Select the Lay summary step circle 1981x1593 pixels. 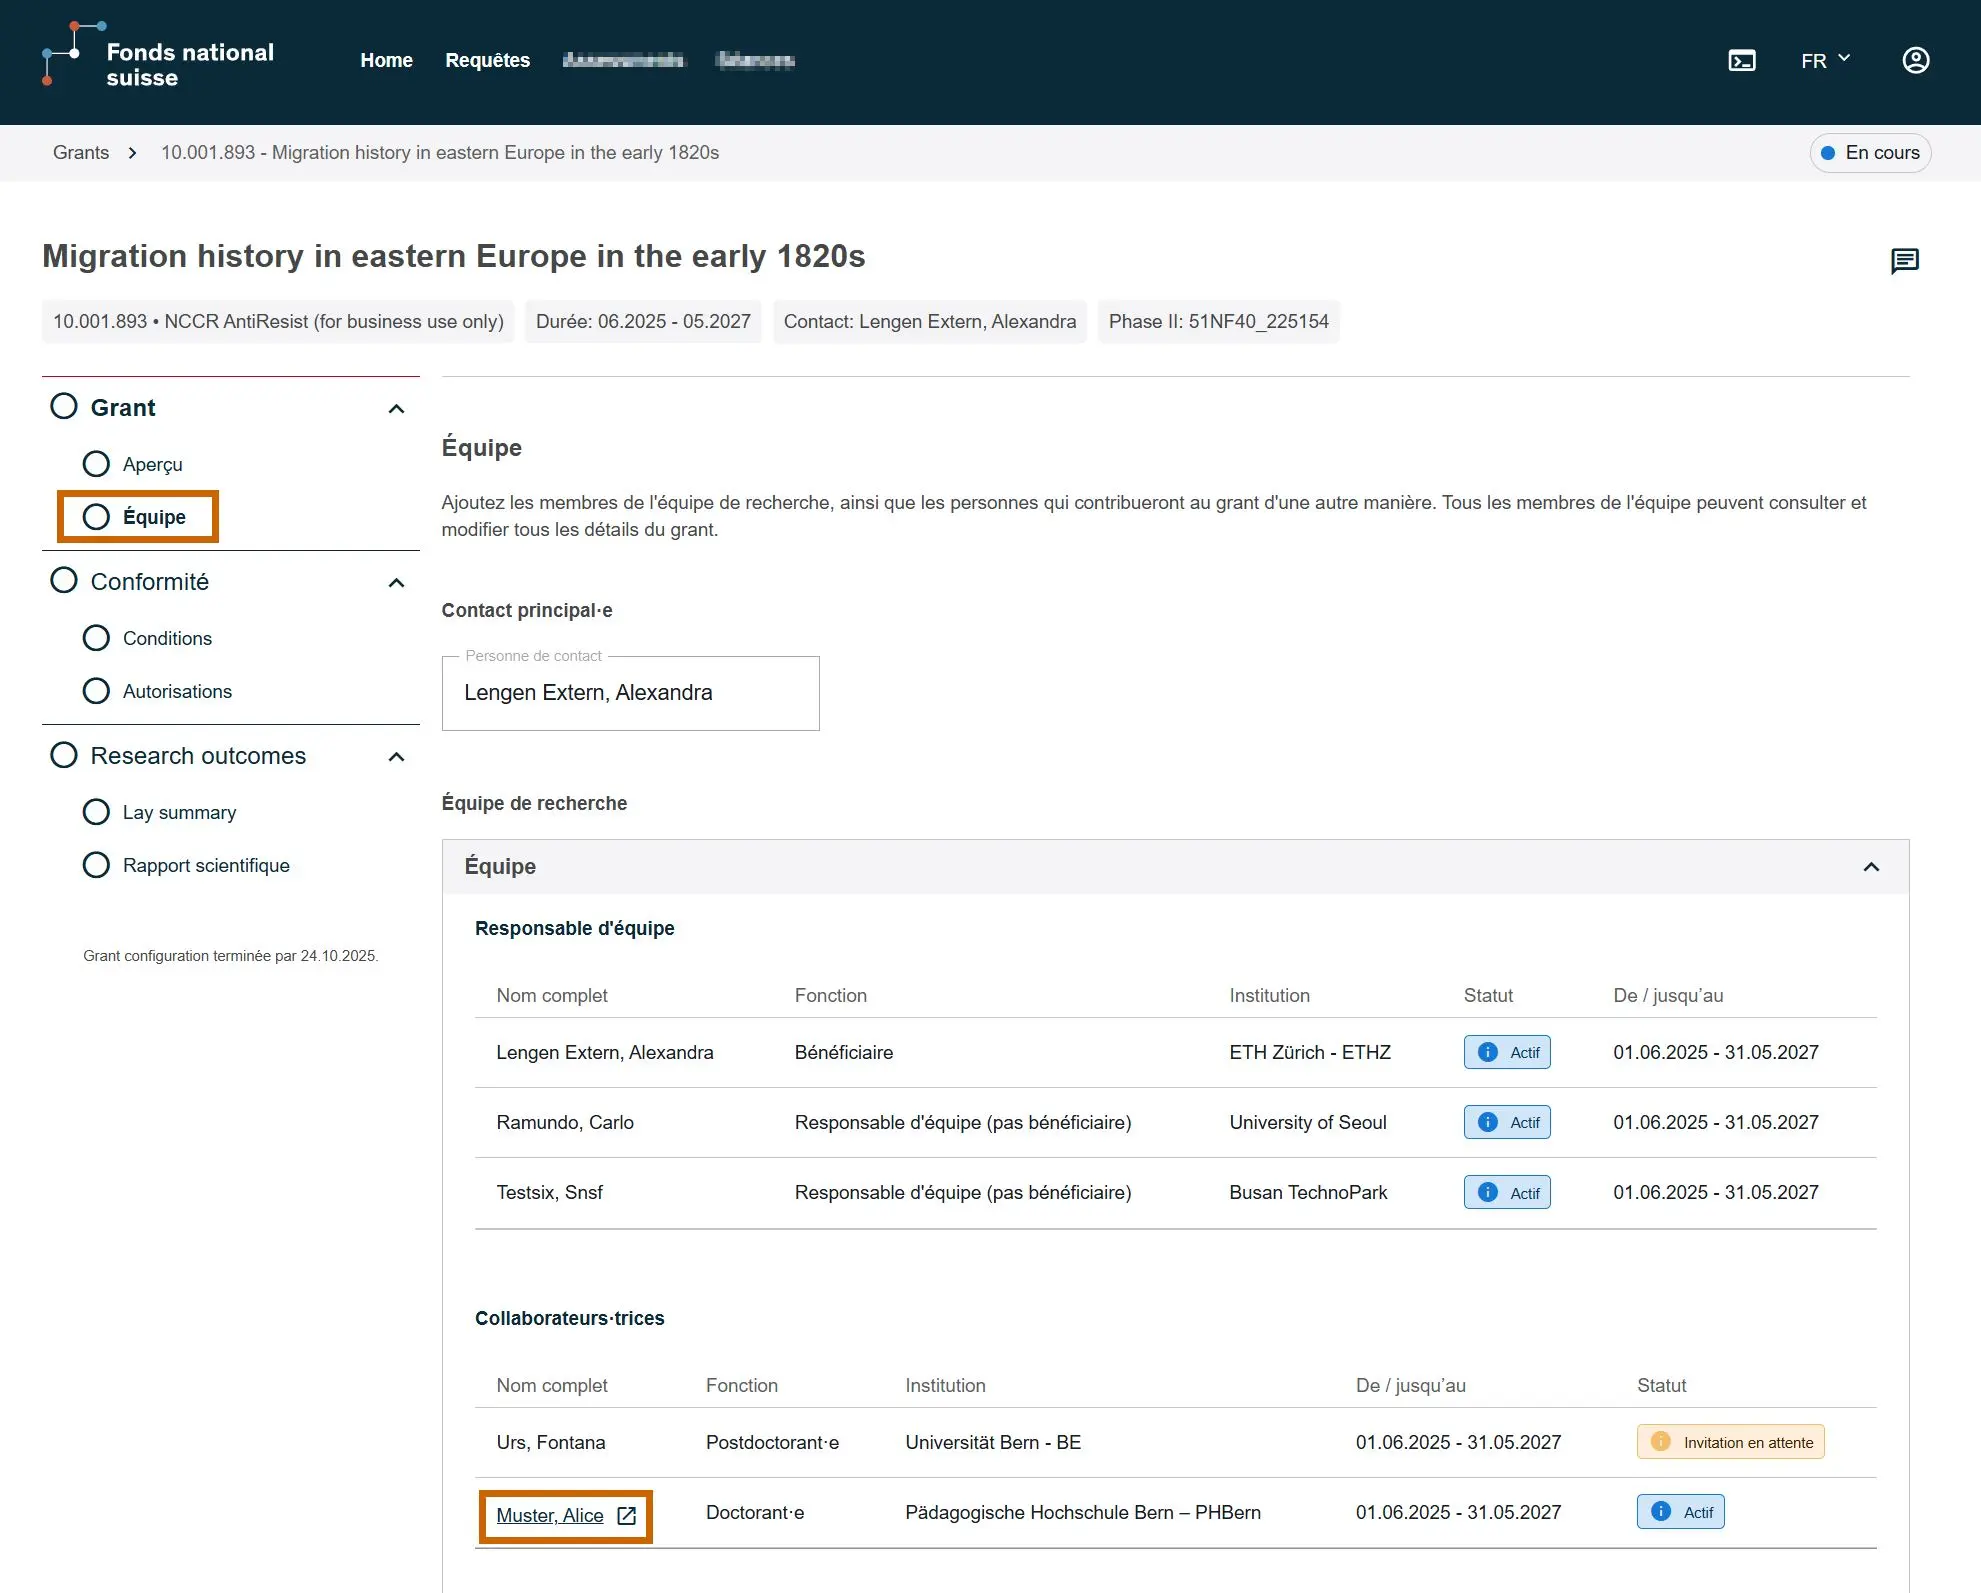[96, 812]
